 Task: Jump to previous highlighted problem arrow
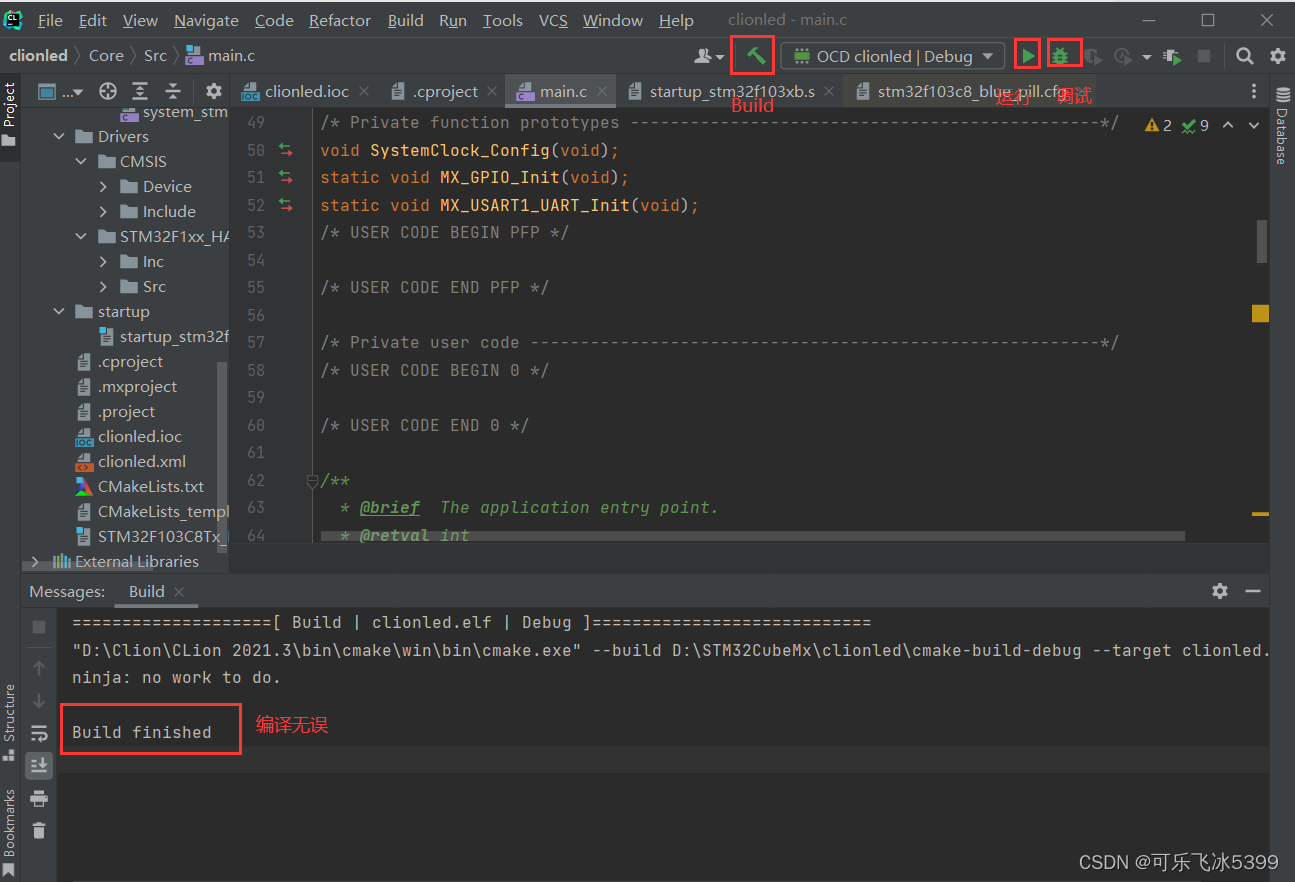click(x=1228, y=125)
